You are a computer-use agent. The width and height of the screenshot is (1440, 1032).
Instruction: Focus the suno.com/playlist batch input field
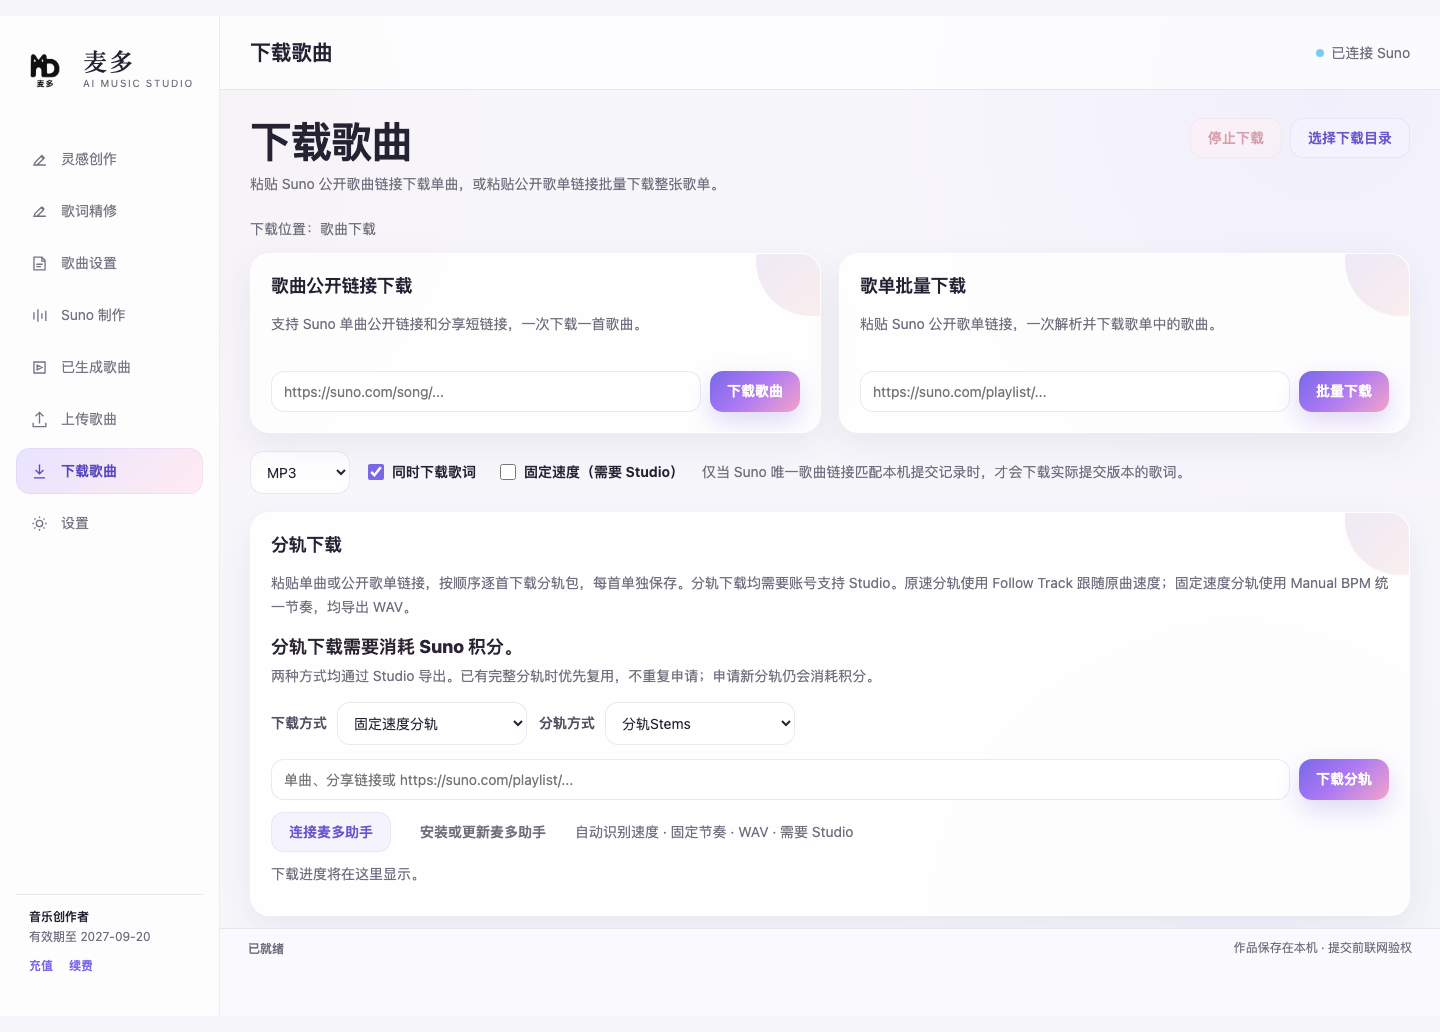[x=1075, y=392]
